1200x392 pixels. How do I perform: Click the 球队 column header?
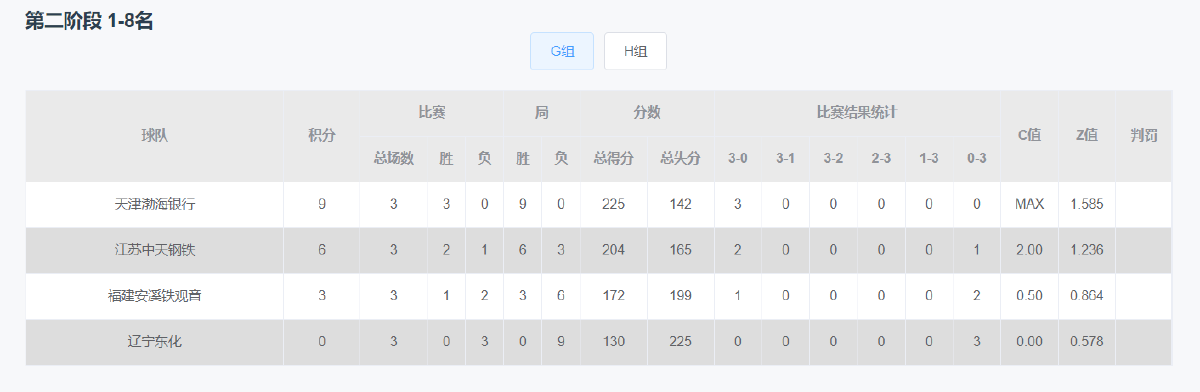155,136
